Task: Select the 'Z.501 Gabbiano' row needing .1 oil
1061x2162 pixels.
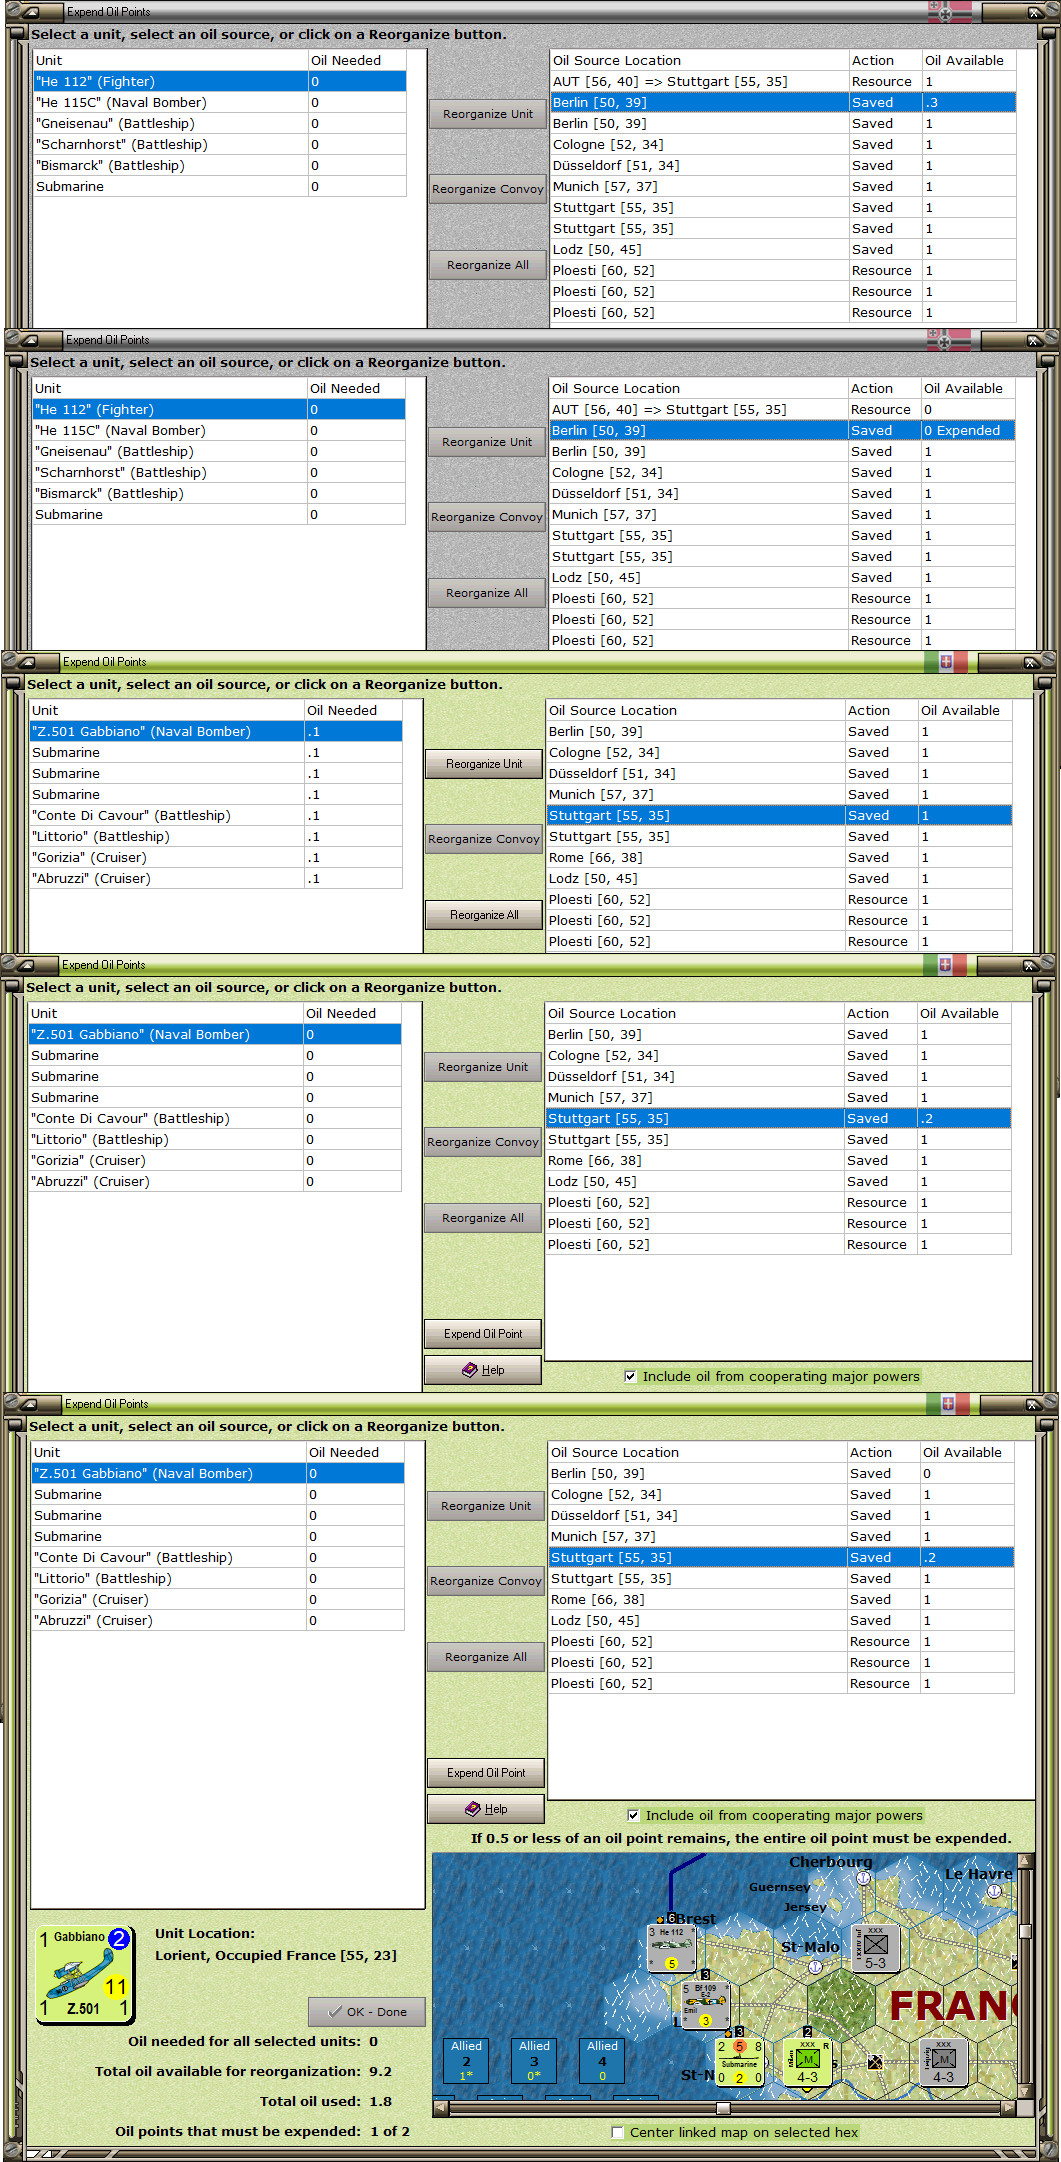Action: pyautogui.click(x=216, y=731)
